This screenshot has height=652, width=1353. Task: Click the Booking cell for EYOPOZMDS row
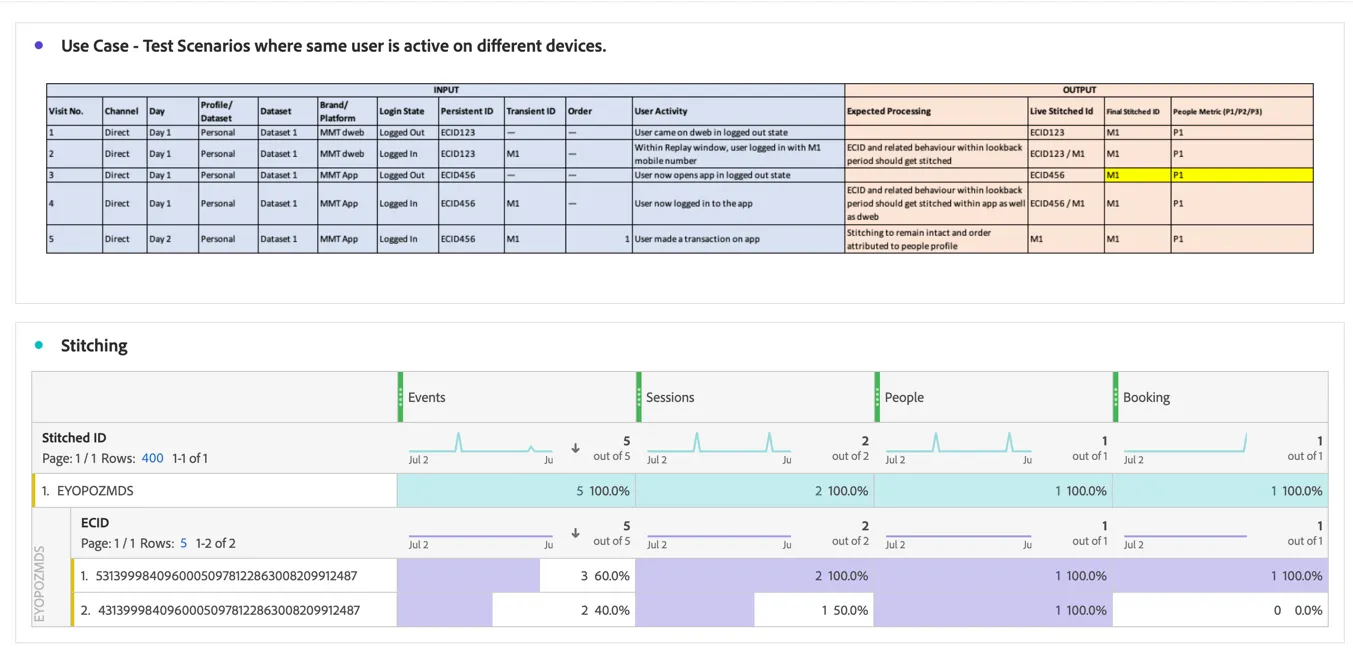point(1220,491)
